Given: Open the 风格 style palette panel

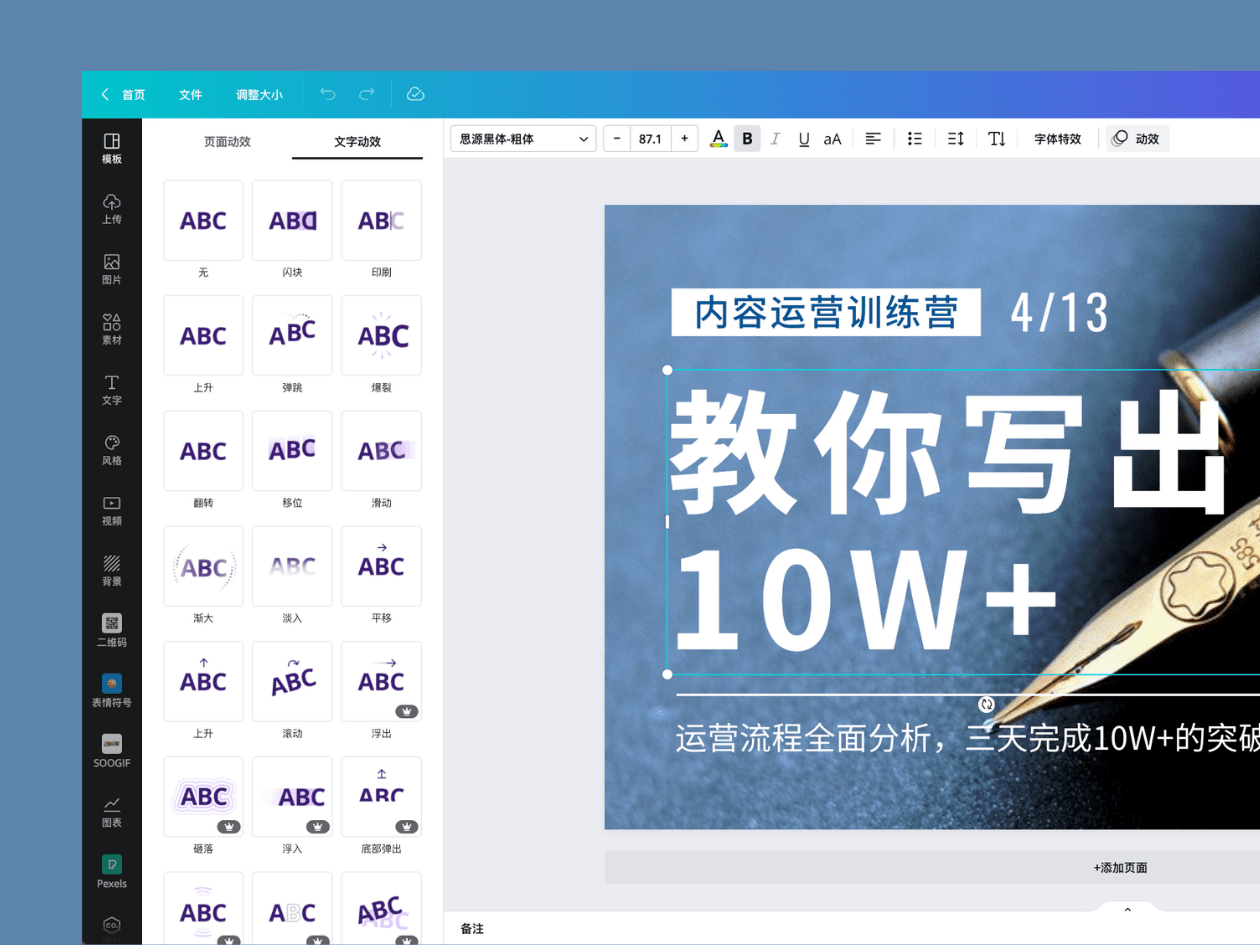Looking at the screenshot, I should point(112,450).
